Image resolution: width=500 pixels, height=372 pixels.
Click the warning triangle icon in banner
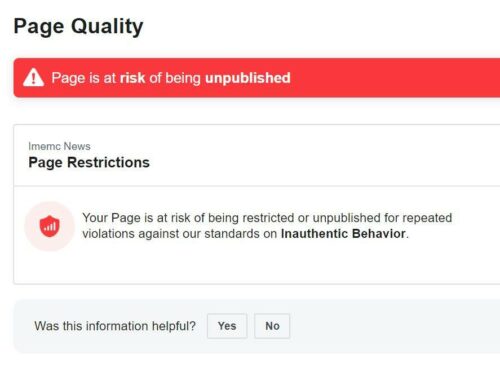tap(33, 77)
